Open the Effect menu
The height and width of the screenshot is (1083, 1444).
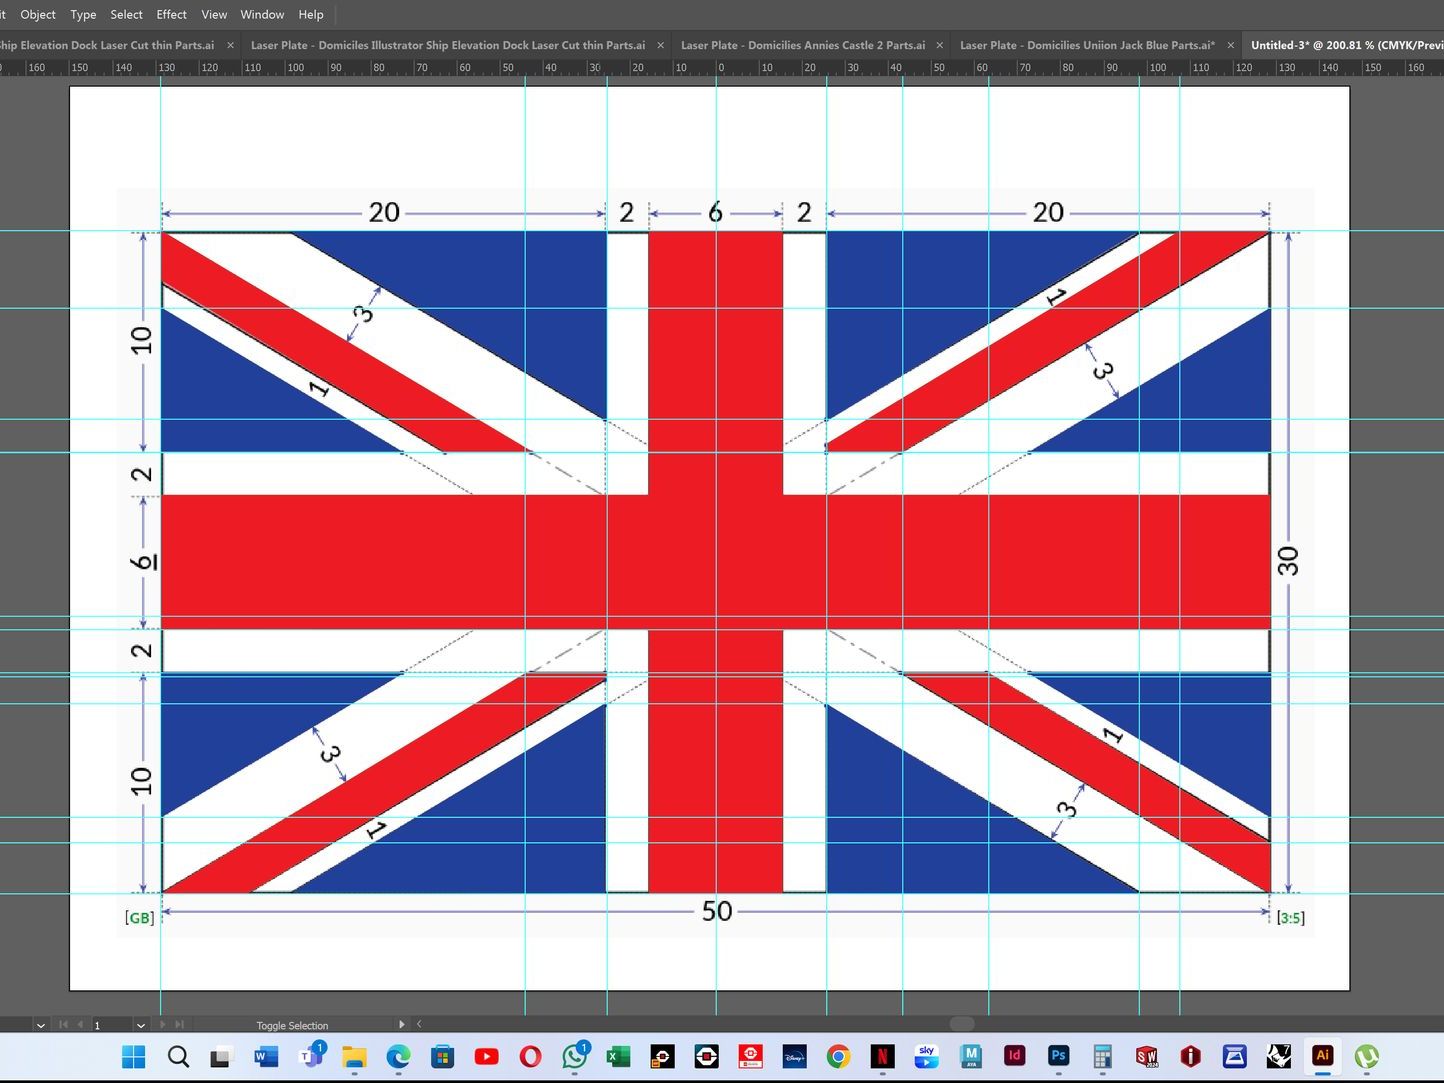pyautogui.click(x=171, y=14)
